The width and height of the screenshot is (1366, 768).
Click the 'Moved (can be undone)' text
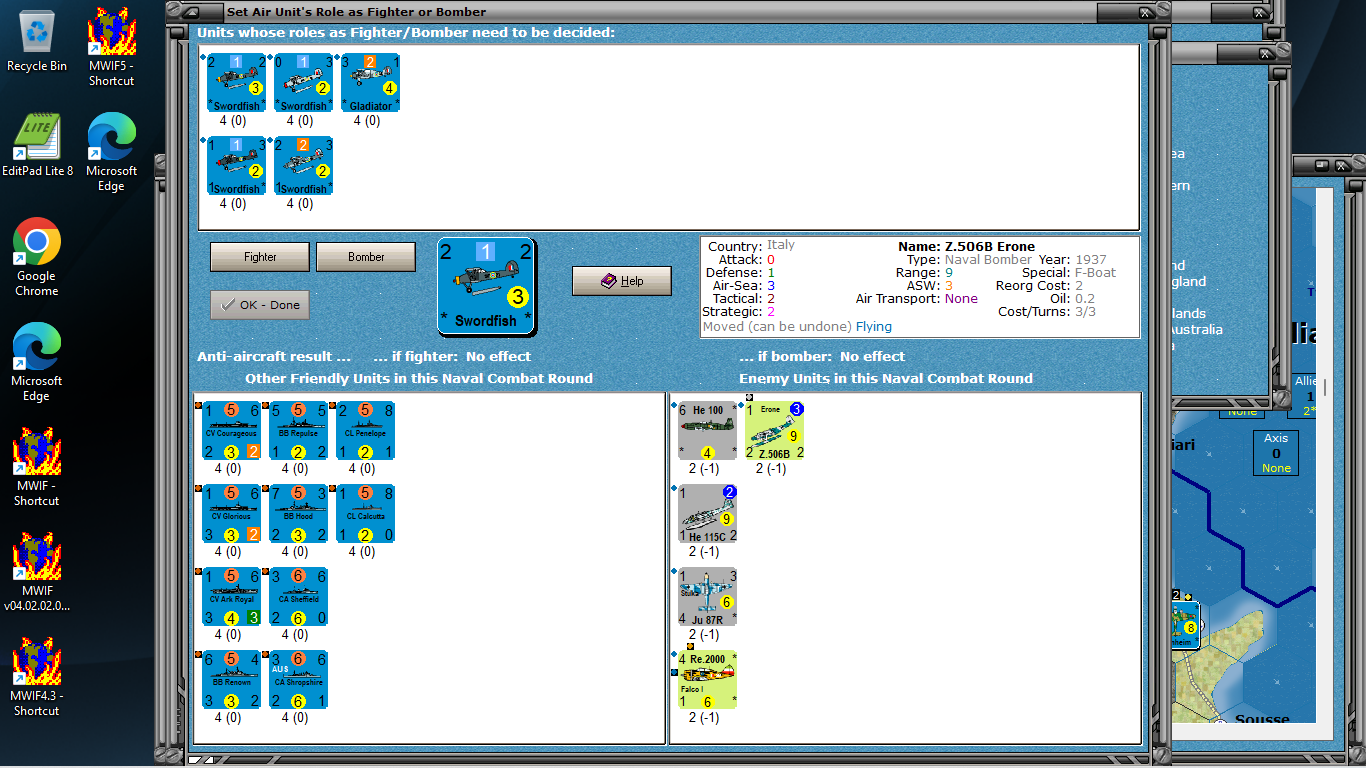tap(777, 326)
